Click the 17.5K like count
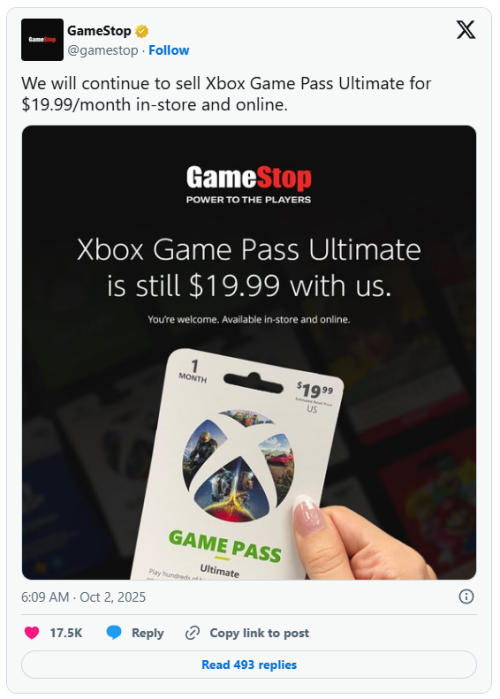Image resolution: width=500 pixels, height=699 pixels. (x=66, y=633)
